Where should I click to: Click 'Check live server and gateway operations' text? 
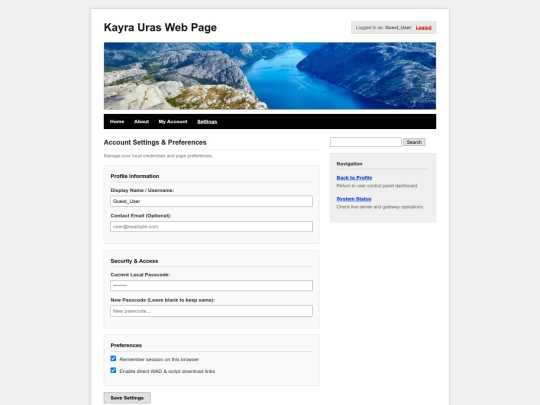[380, 207]
